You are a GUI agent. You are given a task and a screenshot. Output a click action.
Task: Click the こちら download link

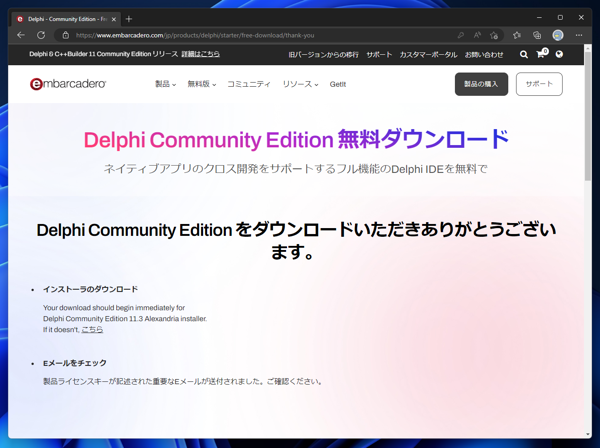tap(92, 329)
